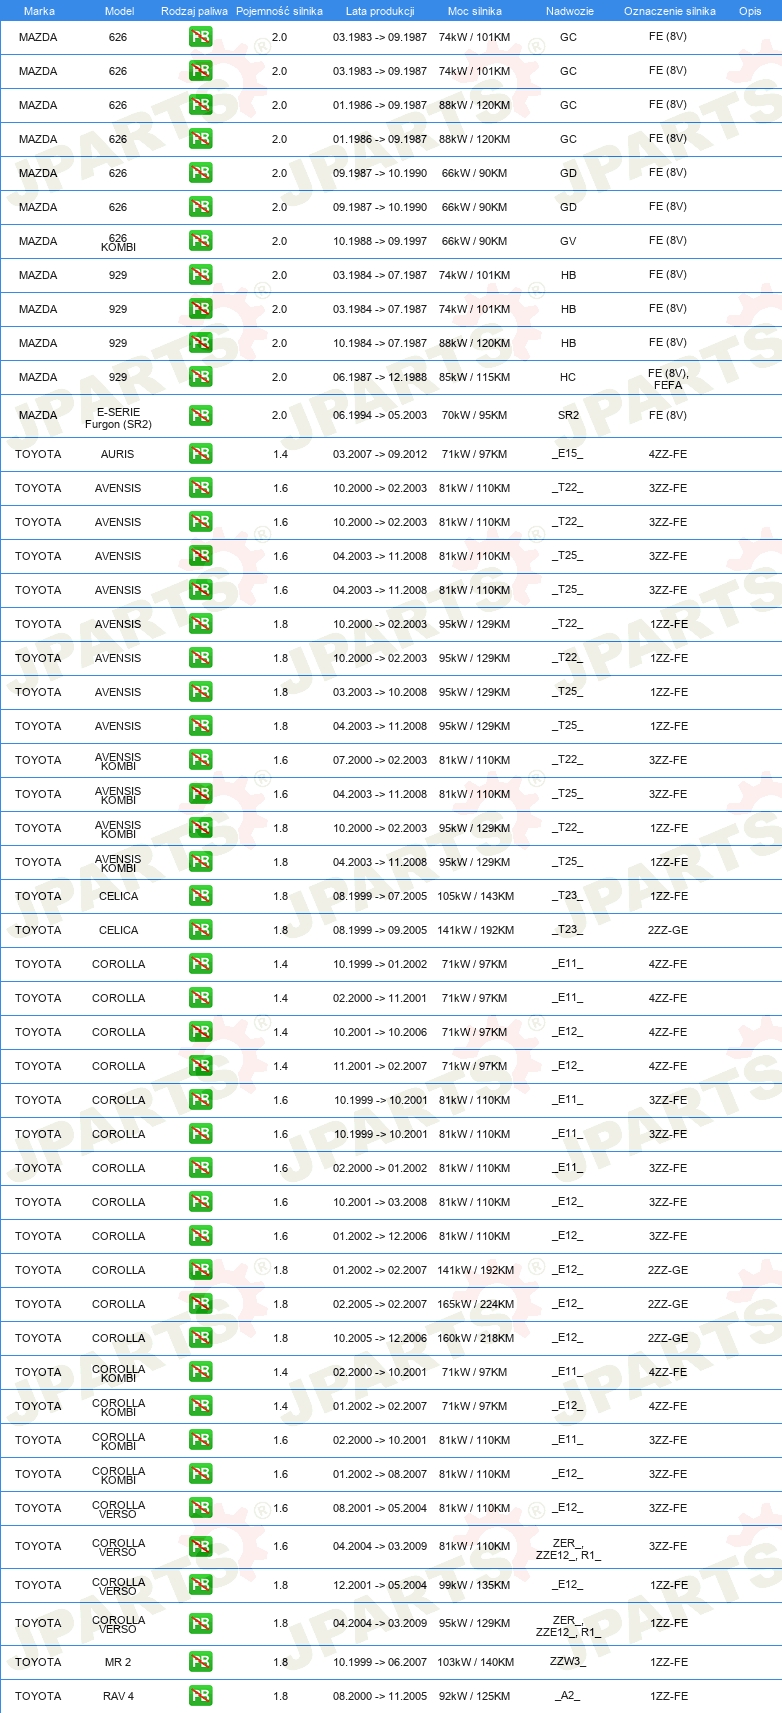Image resolution: width=782 pixels, height=1713 pixels.
Task: Select the '165kW / 224KM' power cell
Action: (x=476, y=1304)
